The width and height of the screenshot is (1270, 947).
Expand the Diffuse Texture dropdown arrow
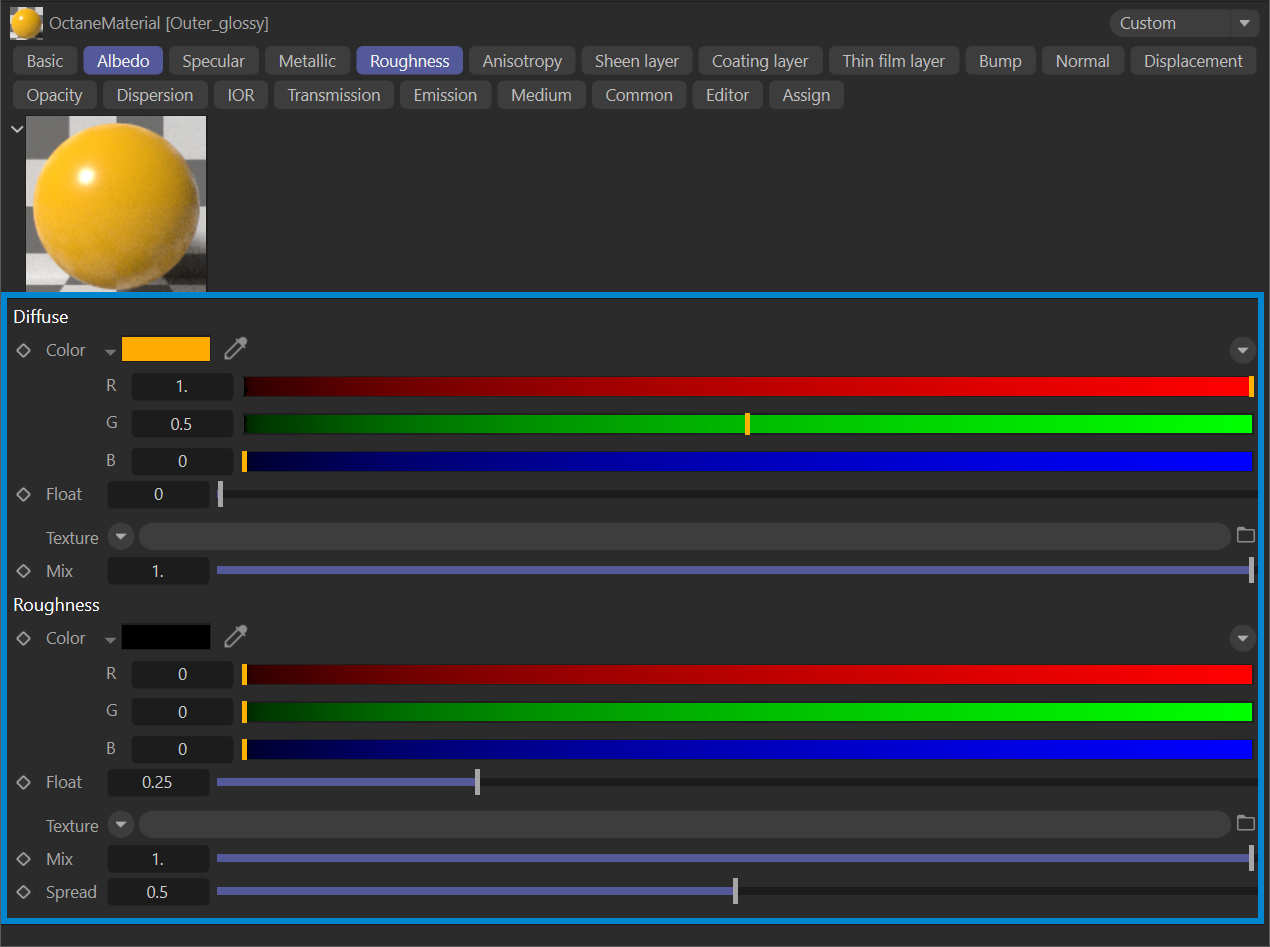[x=120, y=537]
